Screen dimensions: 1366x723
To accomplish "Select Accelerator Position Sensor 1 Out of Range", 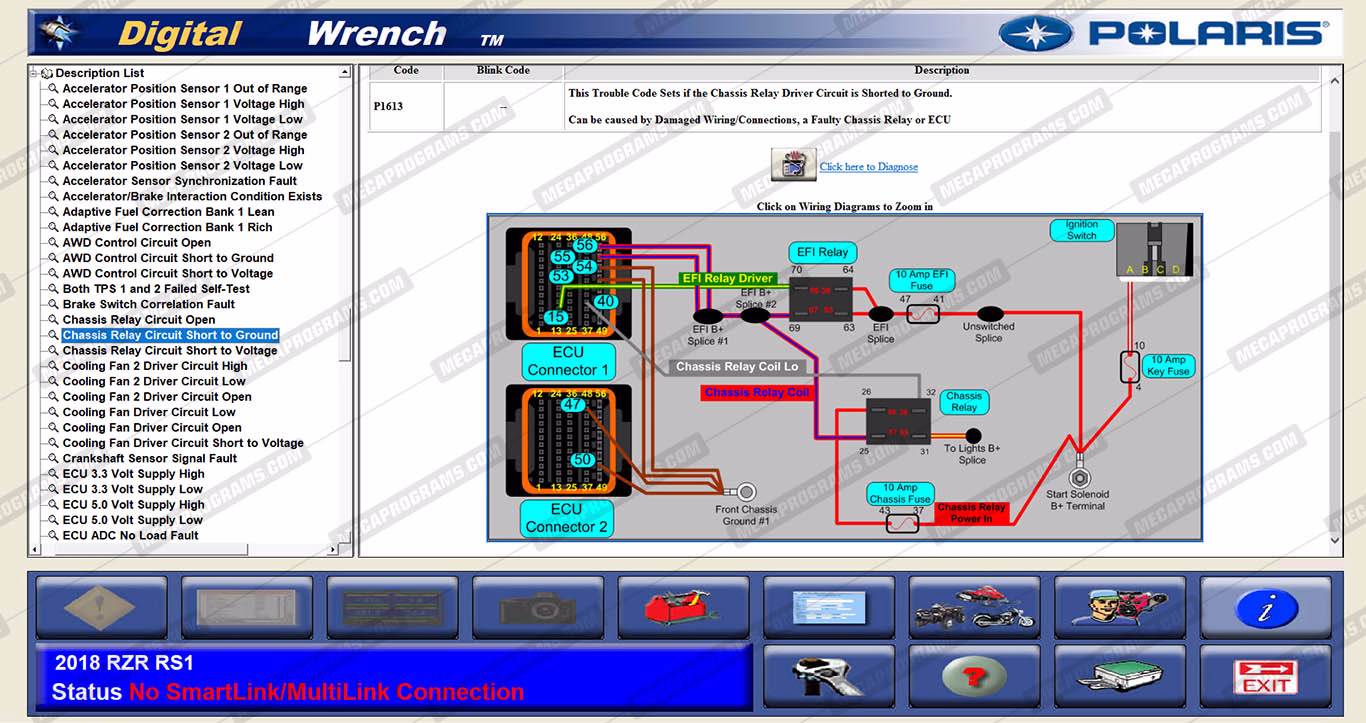I will 184,89.
